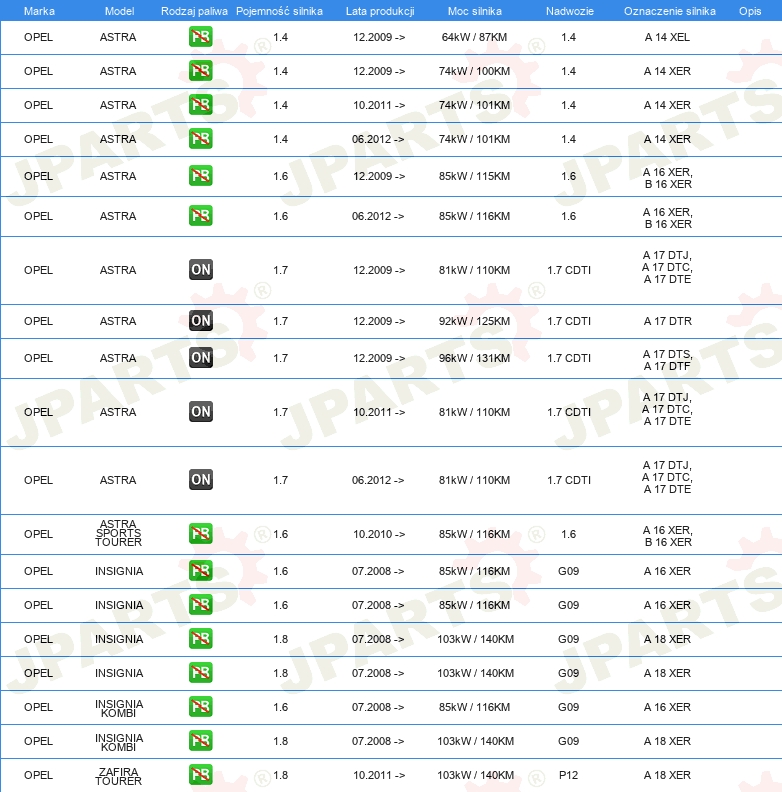Select the engine code A 17 DTR
Viewport: 782px width, 792px height.
(667, 321)
